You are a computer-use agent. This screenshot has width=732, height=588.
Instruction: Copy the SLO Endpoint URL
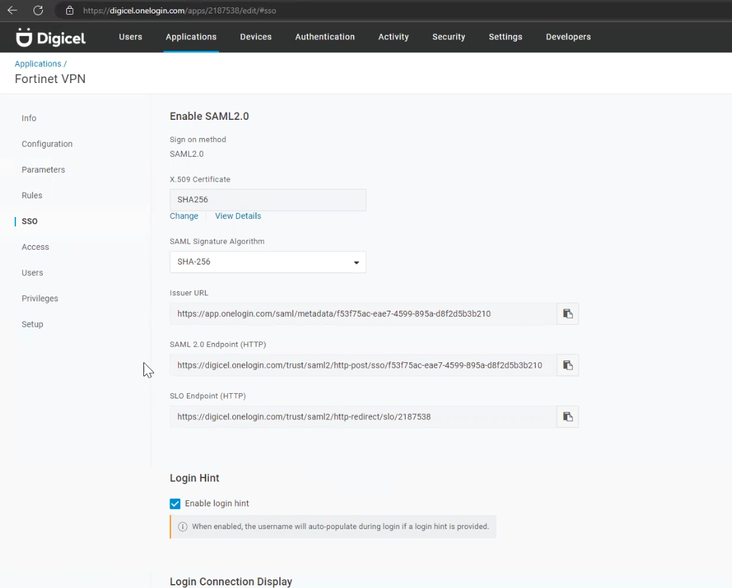(x=567, y=417)
